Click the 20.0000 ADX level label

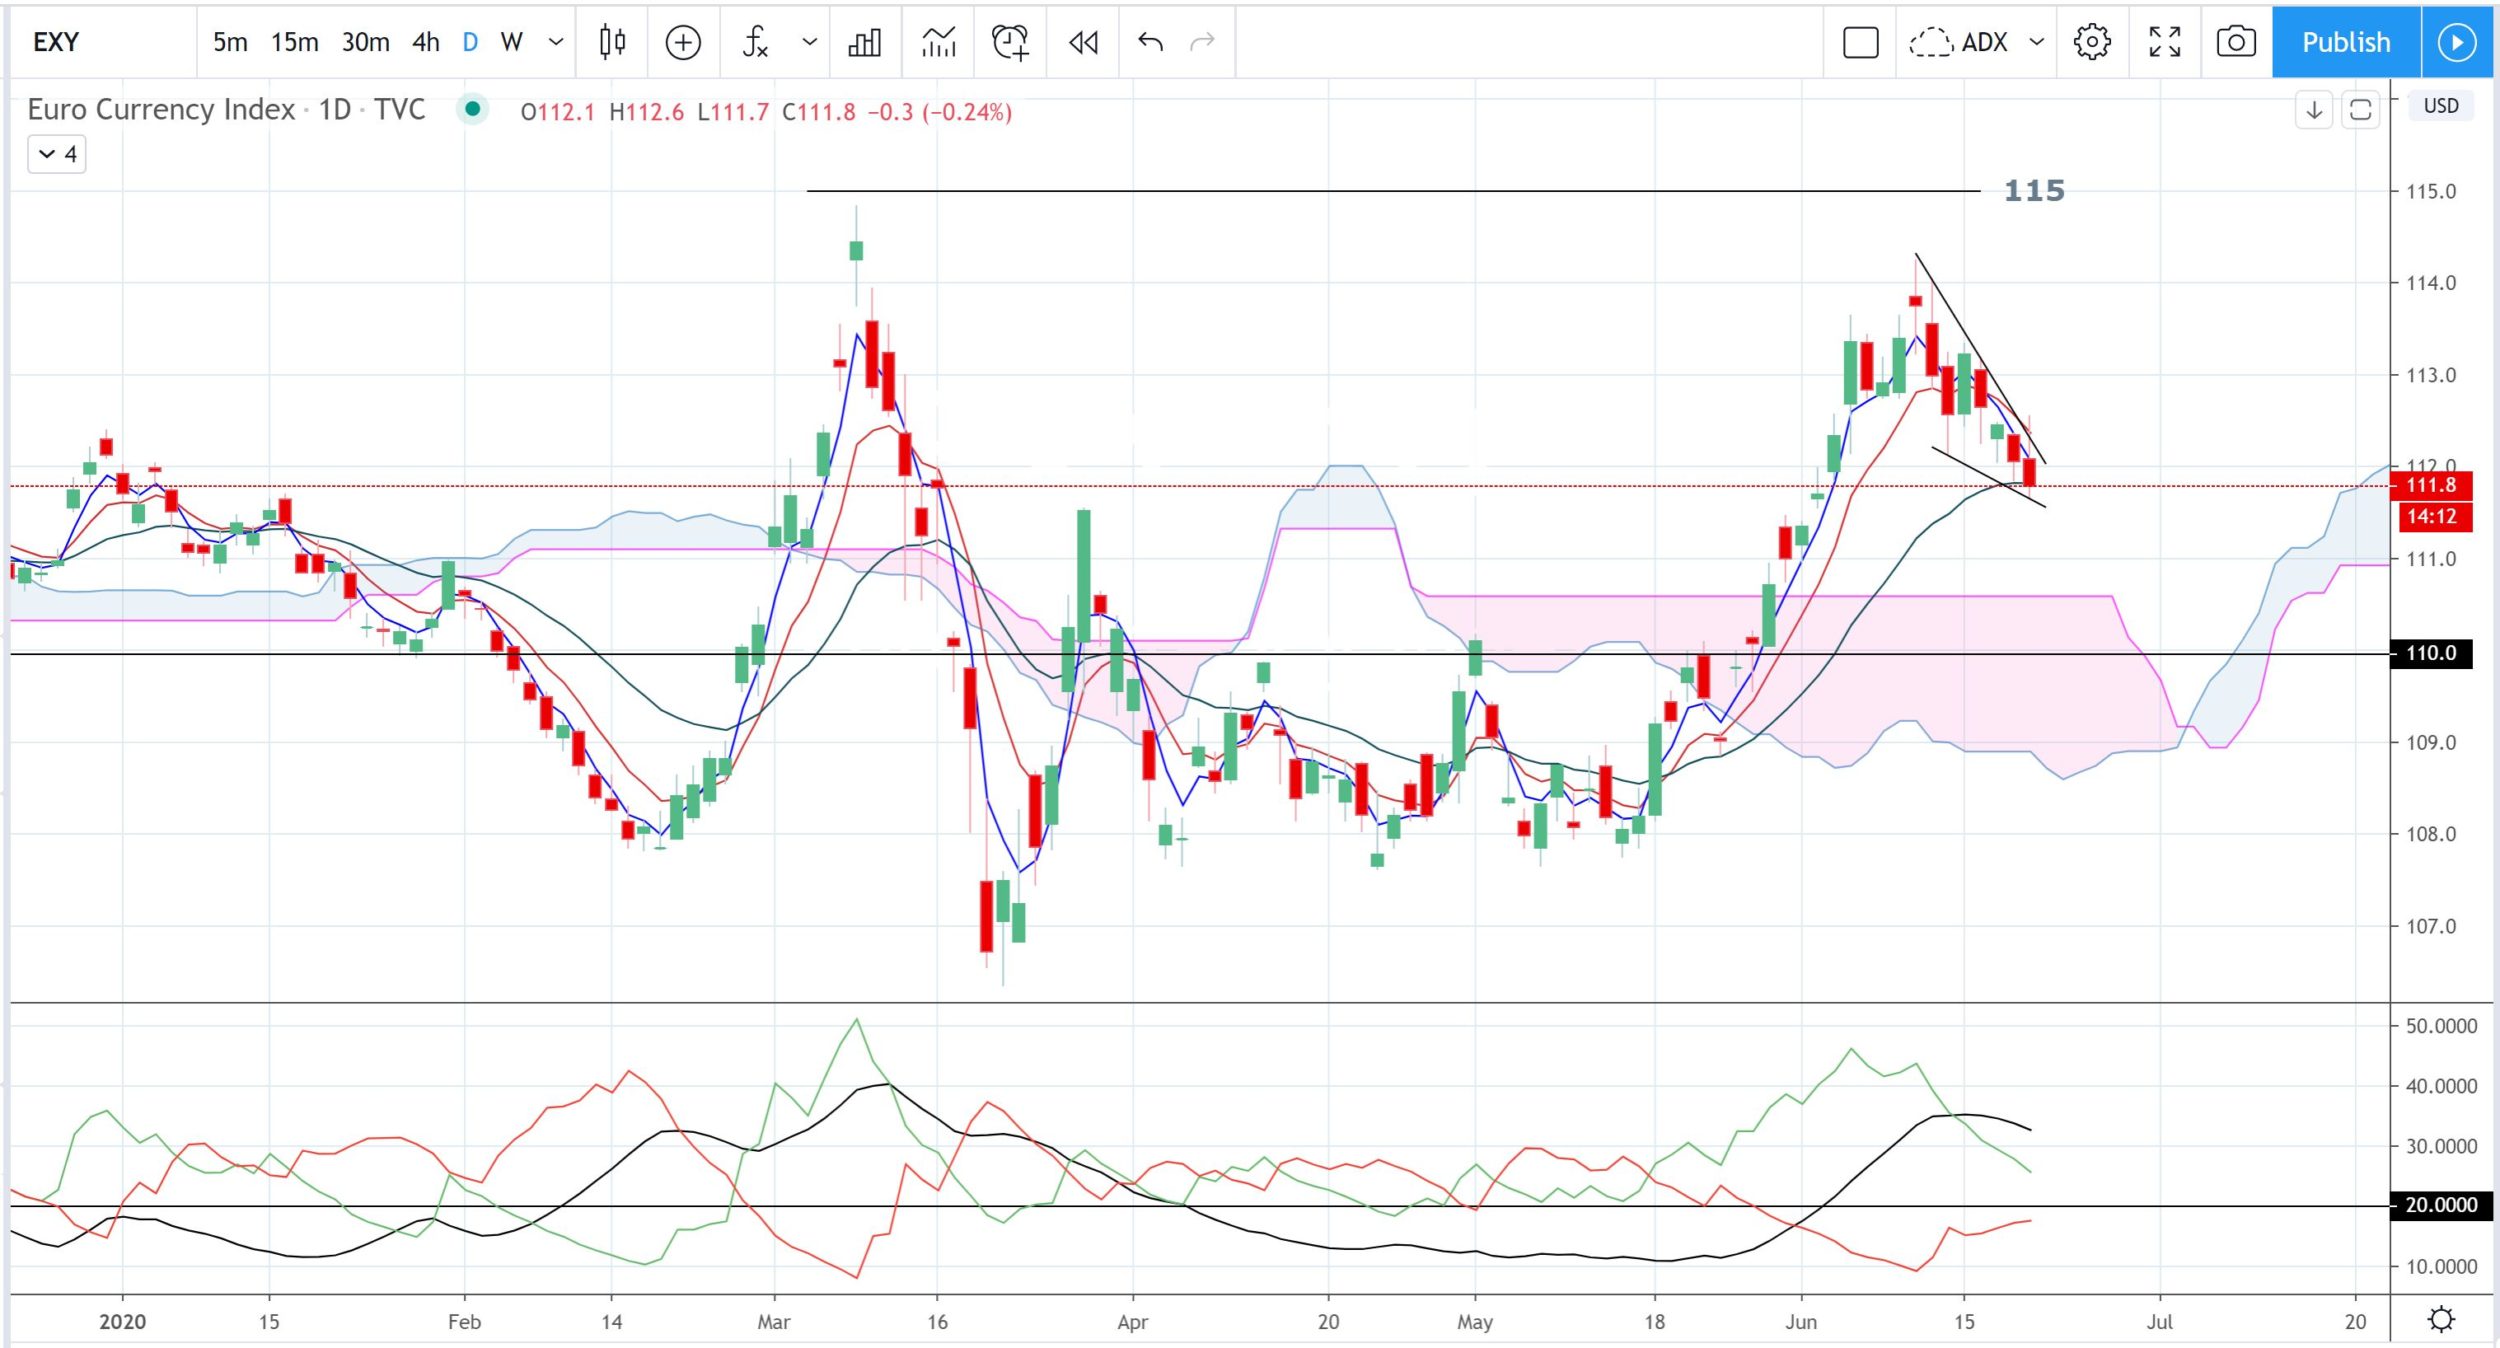click(x=2440, y=1205)
